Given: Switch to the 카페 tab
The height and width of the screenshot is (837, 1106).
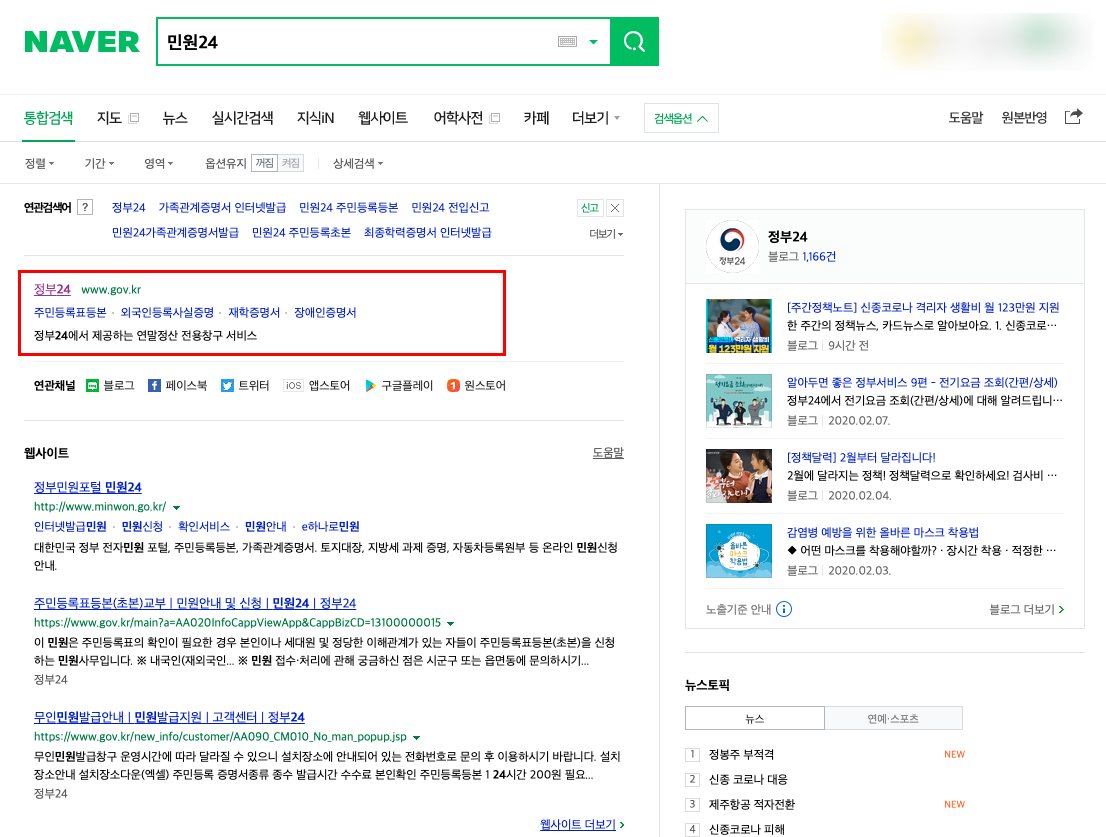Looking at the screenshot, I should 536,118.
